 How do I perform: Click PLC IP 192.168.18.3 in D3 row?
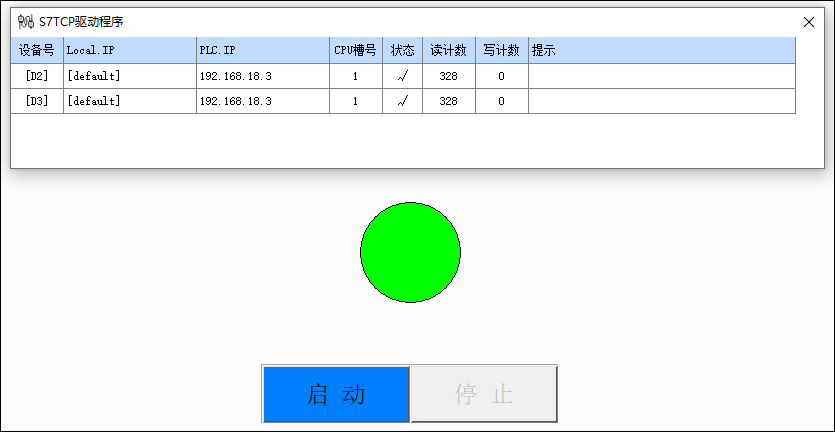263,101
